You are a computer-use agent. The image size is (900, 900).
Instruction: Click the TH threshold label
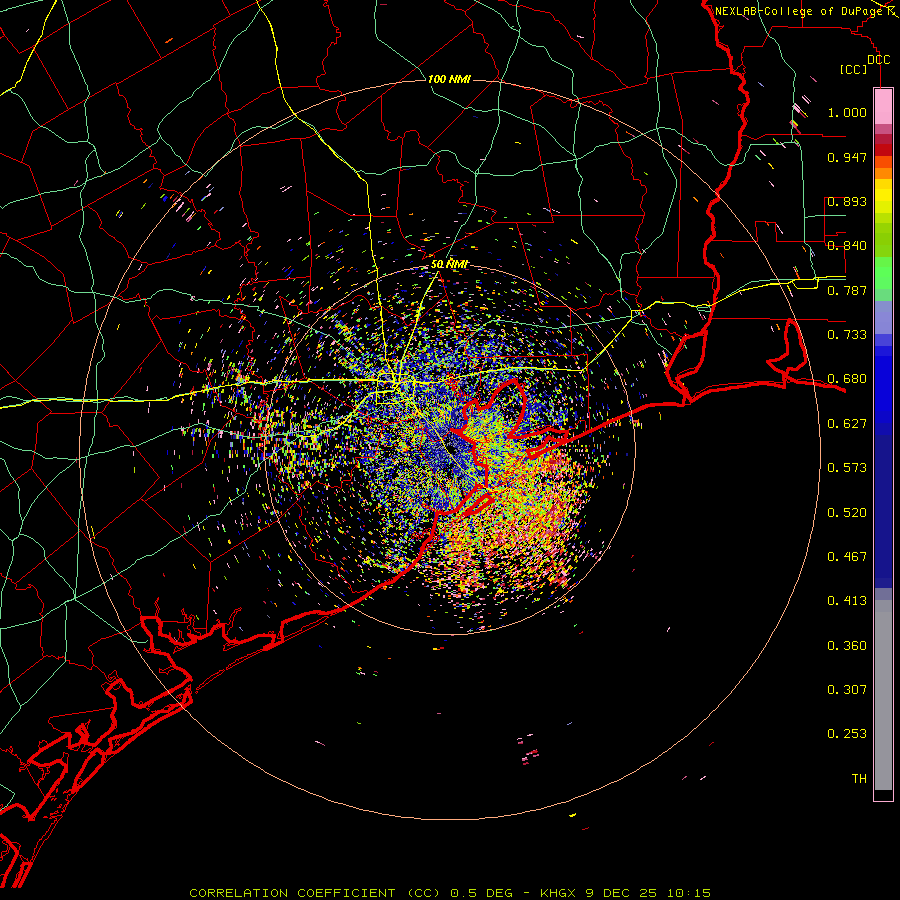click(859, 779)
